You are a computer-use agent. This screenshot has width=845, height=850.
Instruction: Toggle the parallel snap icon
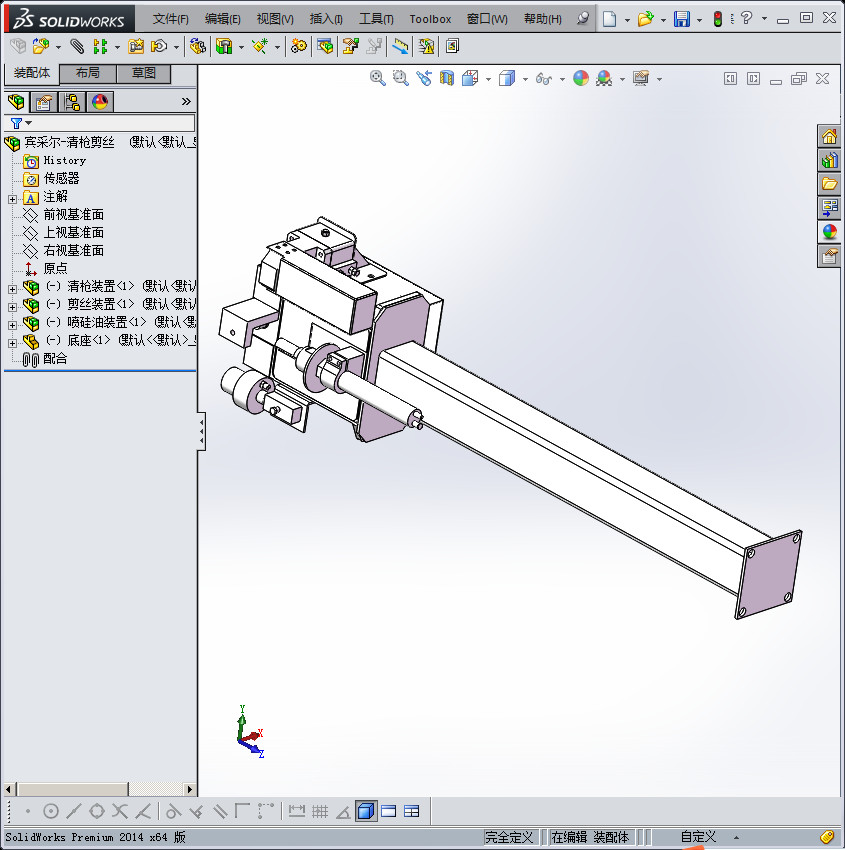[x=220, y=811]
